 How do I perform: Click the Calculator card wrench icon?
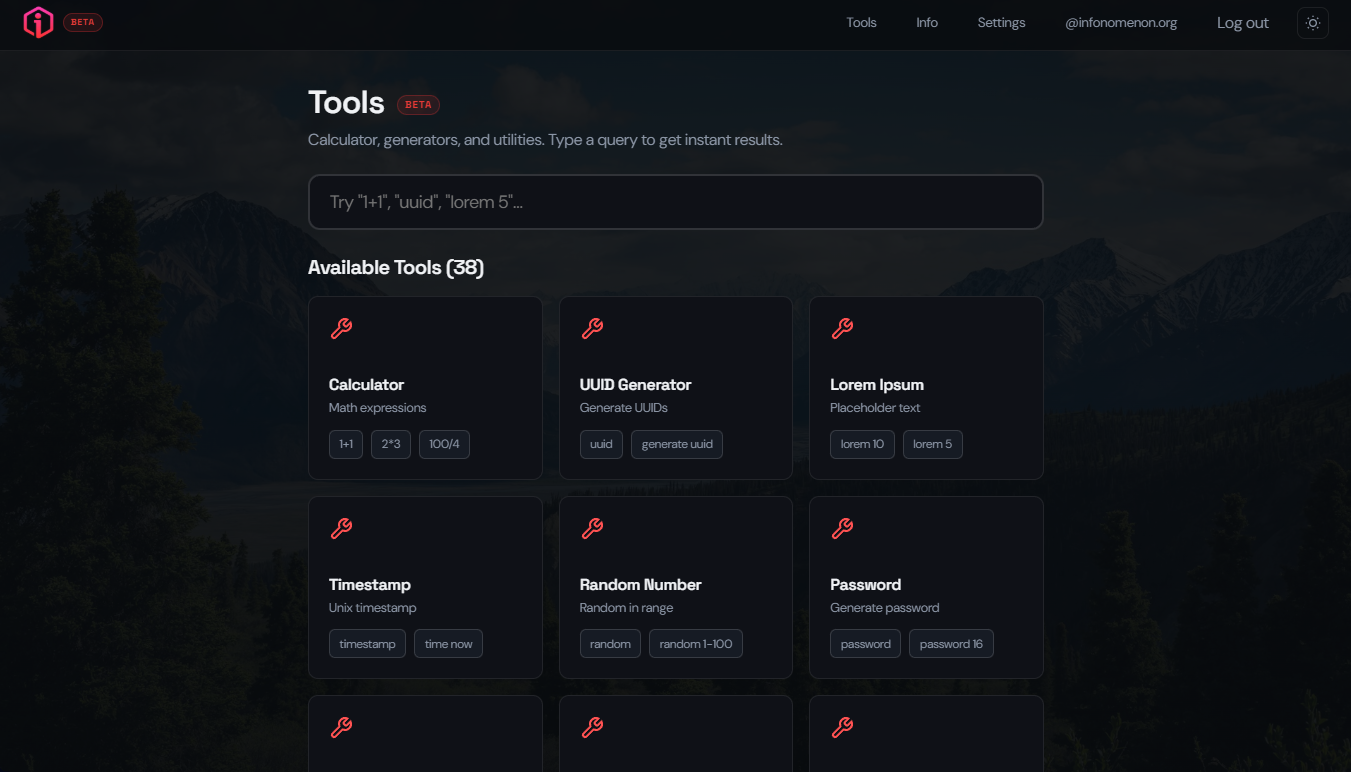click(x=341, y=328)
